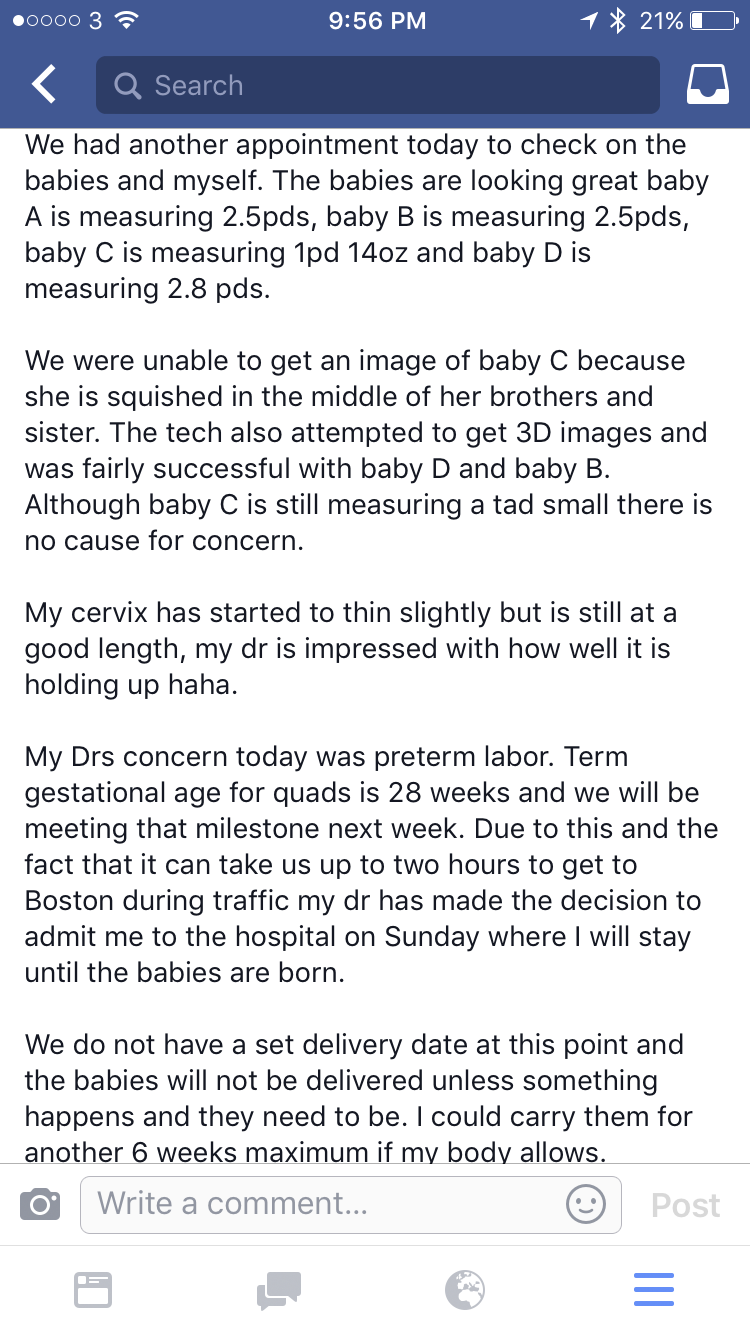Focus the Search text field
This screenshot has height=1334, width=750.
(x=390, y=85)
